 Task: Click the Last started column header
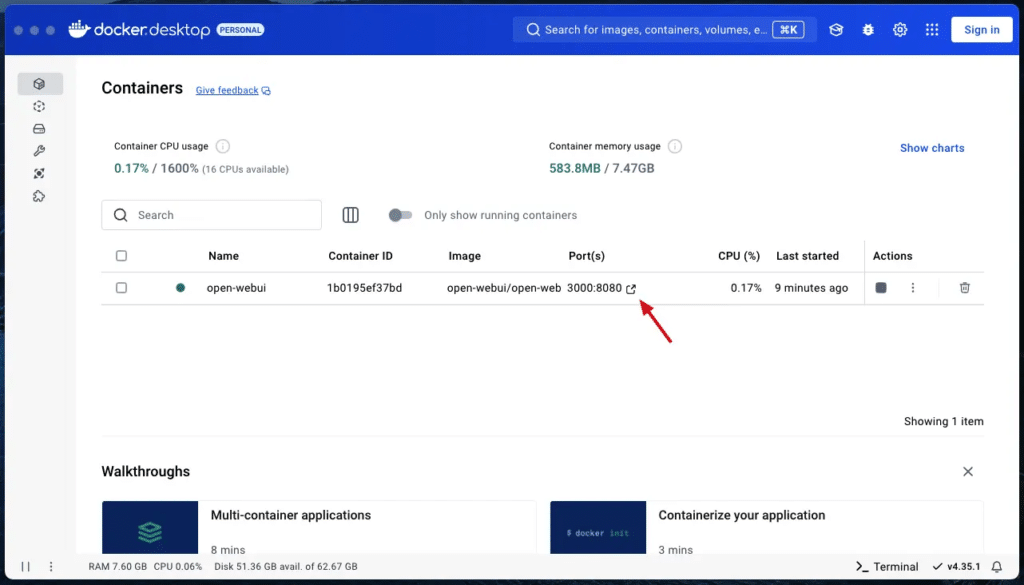[807, 256]
